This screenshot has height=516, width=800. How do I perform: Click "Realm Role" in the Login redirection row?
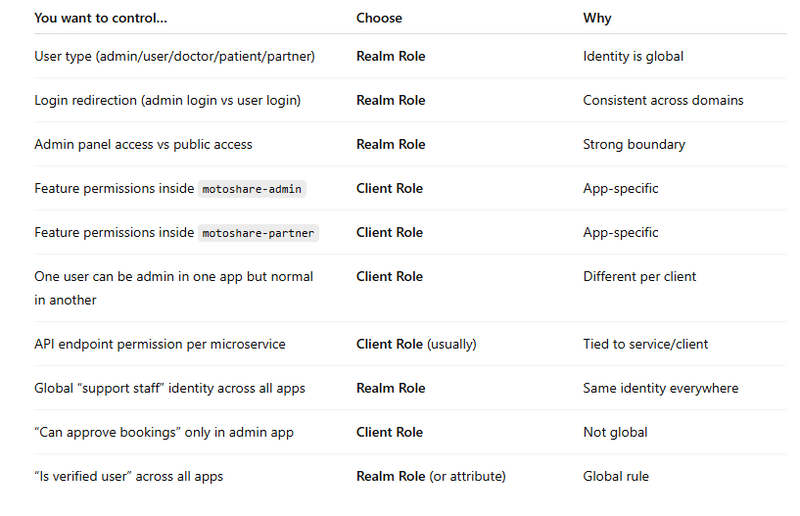coord(390,100)
